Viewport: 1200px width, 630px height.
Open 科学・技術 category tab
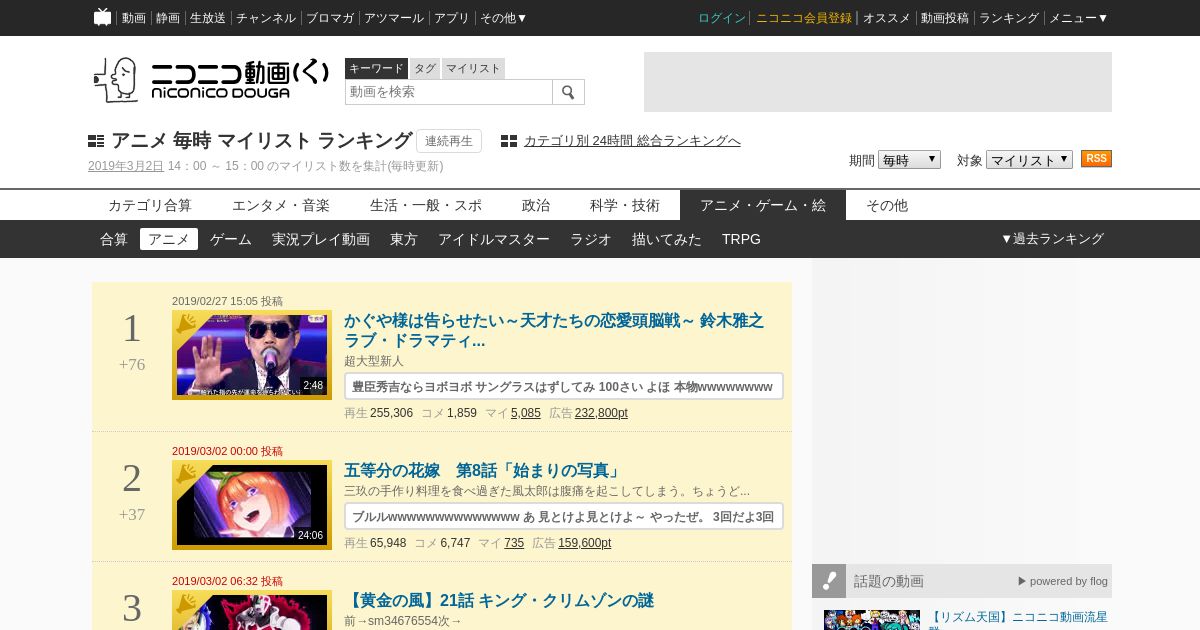[625, 205]
